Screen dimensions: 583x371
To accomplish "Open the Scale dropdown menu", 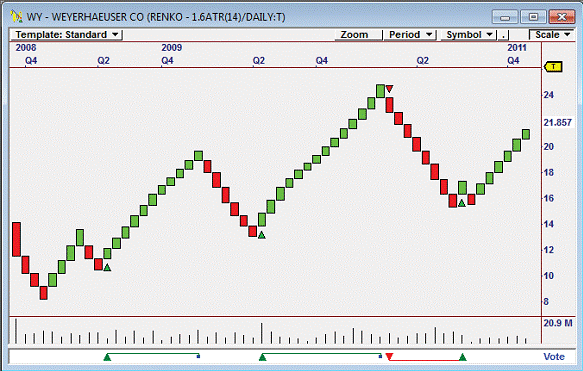I will [552, 35].
